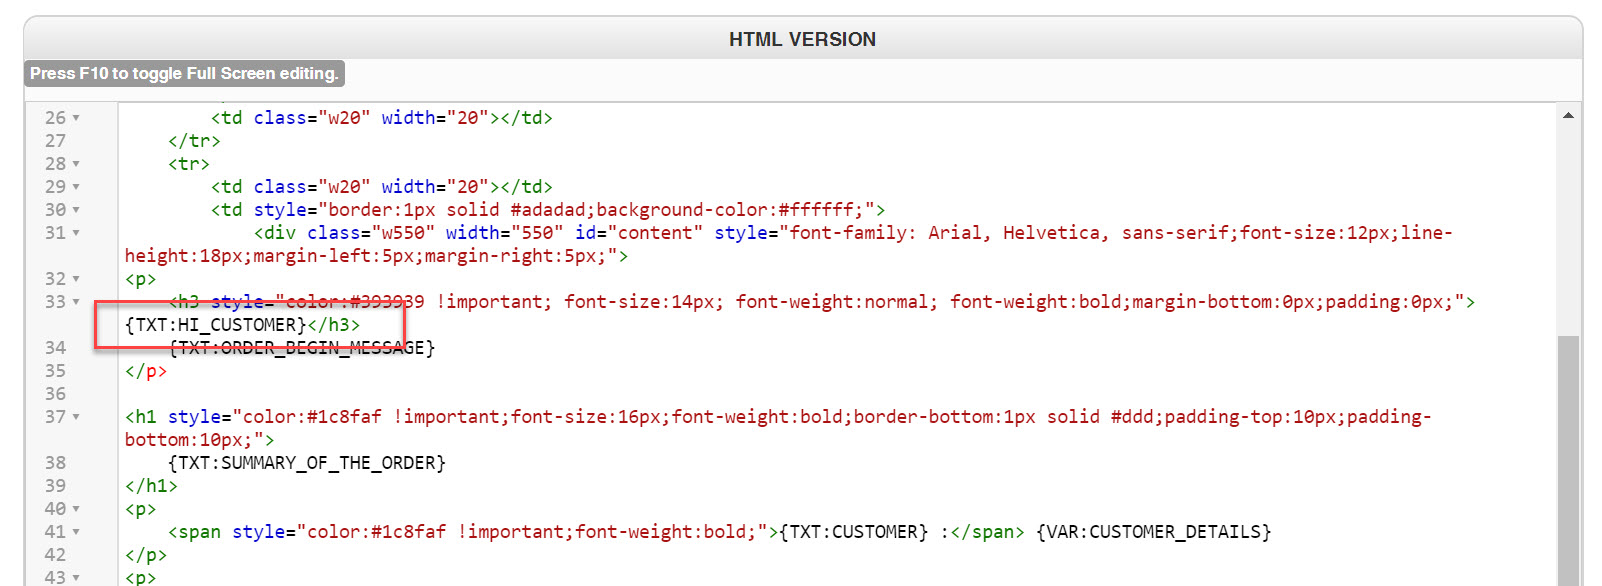Click the scrollbar up arrow

1568,116
